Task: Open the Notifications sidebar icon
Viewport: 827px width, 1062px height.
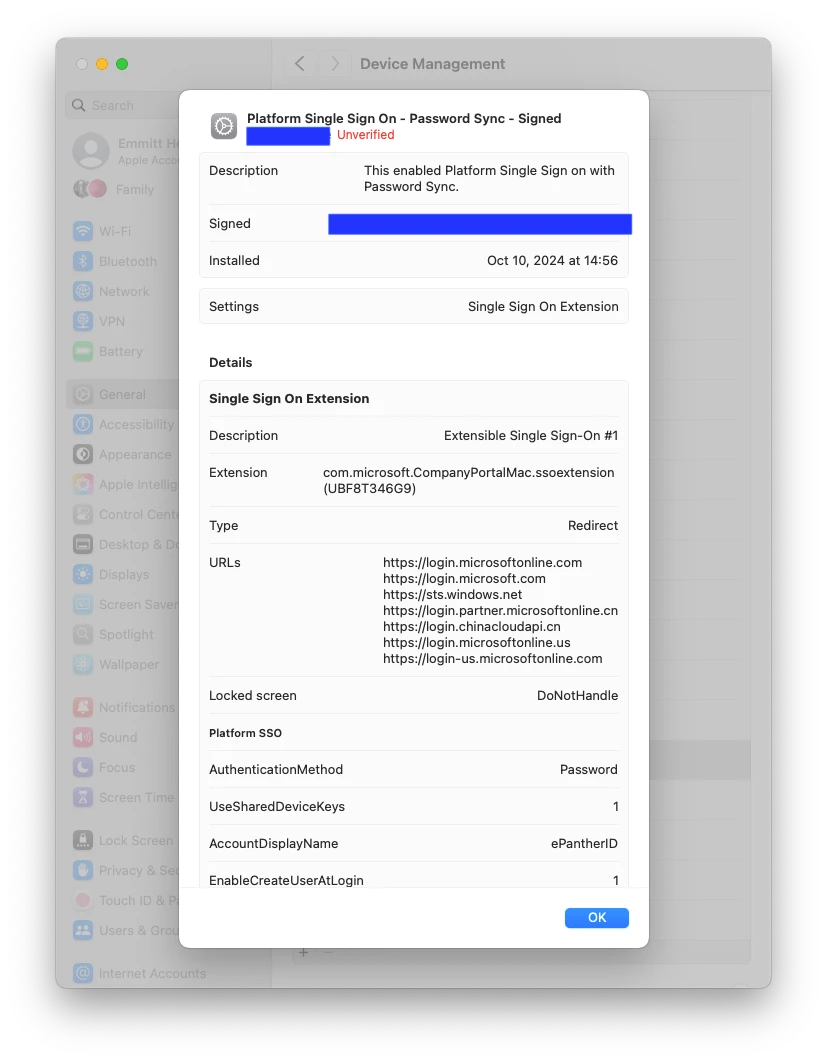Action: 83,707
